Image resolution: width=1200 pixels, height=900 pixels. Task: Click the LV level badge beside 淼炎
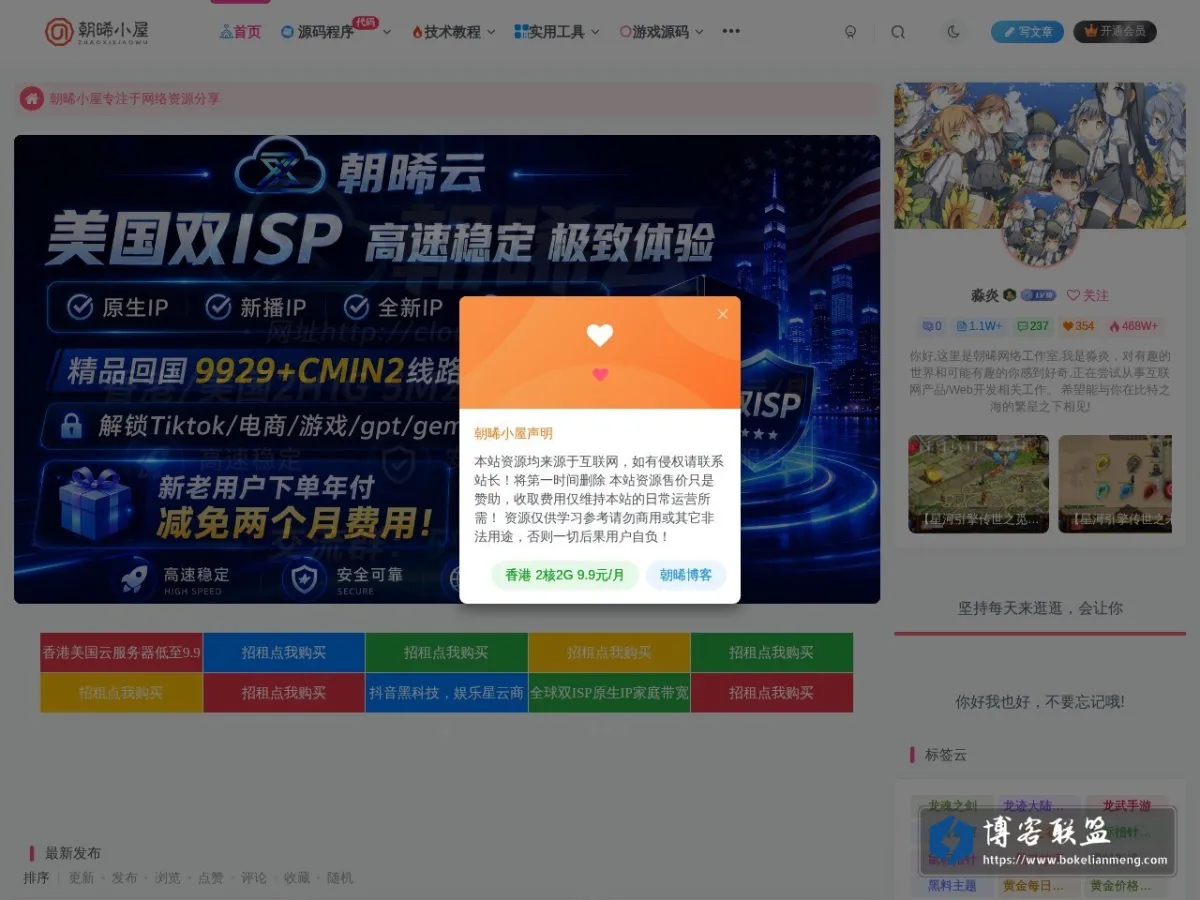coord(1039,296)
